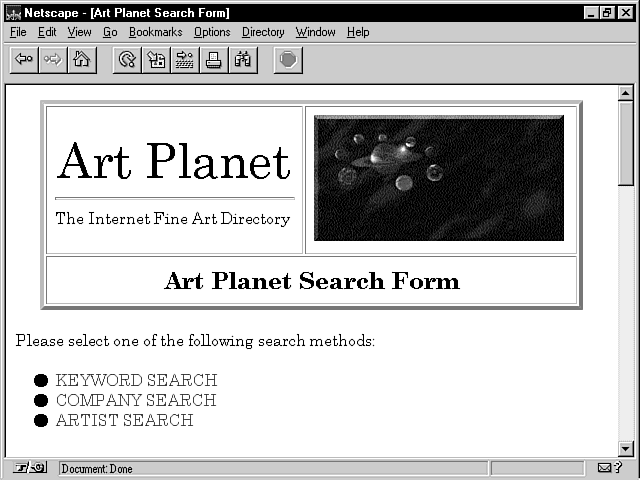The height and width of the screenshot is (480, 640).
Task: Click the 'Document: Done' status text
Action: (x=97, y=469)
